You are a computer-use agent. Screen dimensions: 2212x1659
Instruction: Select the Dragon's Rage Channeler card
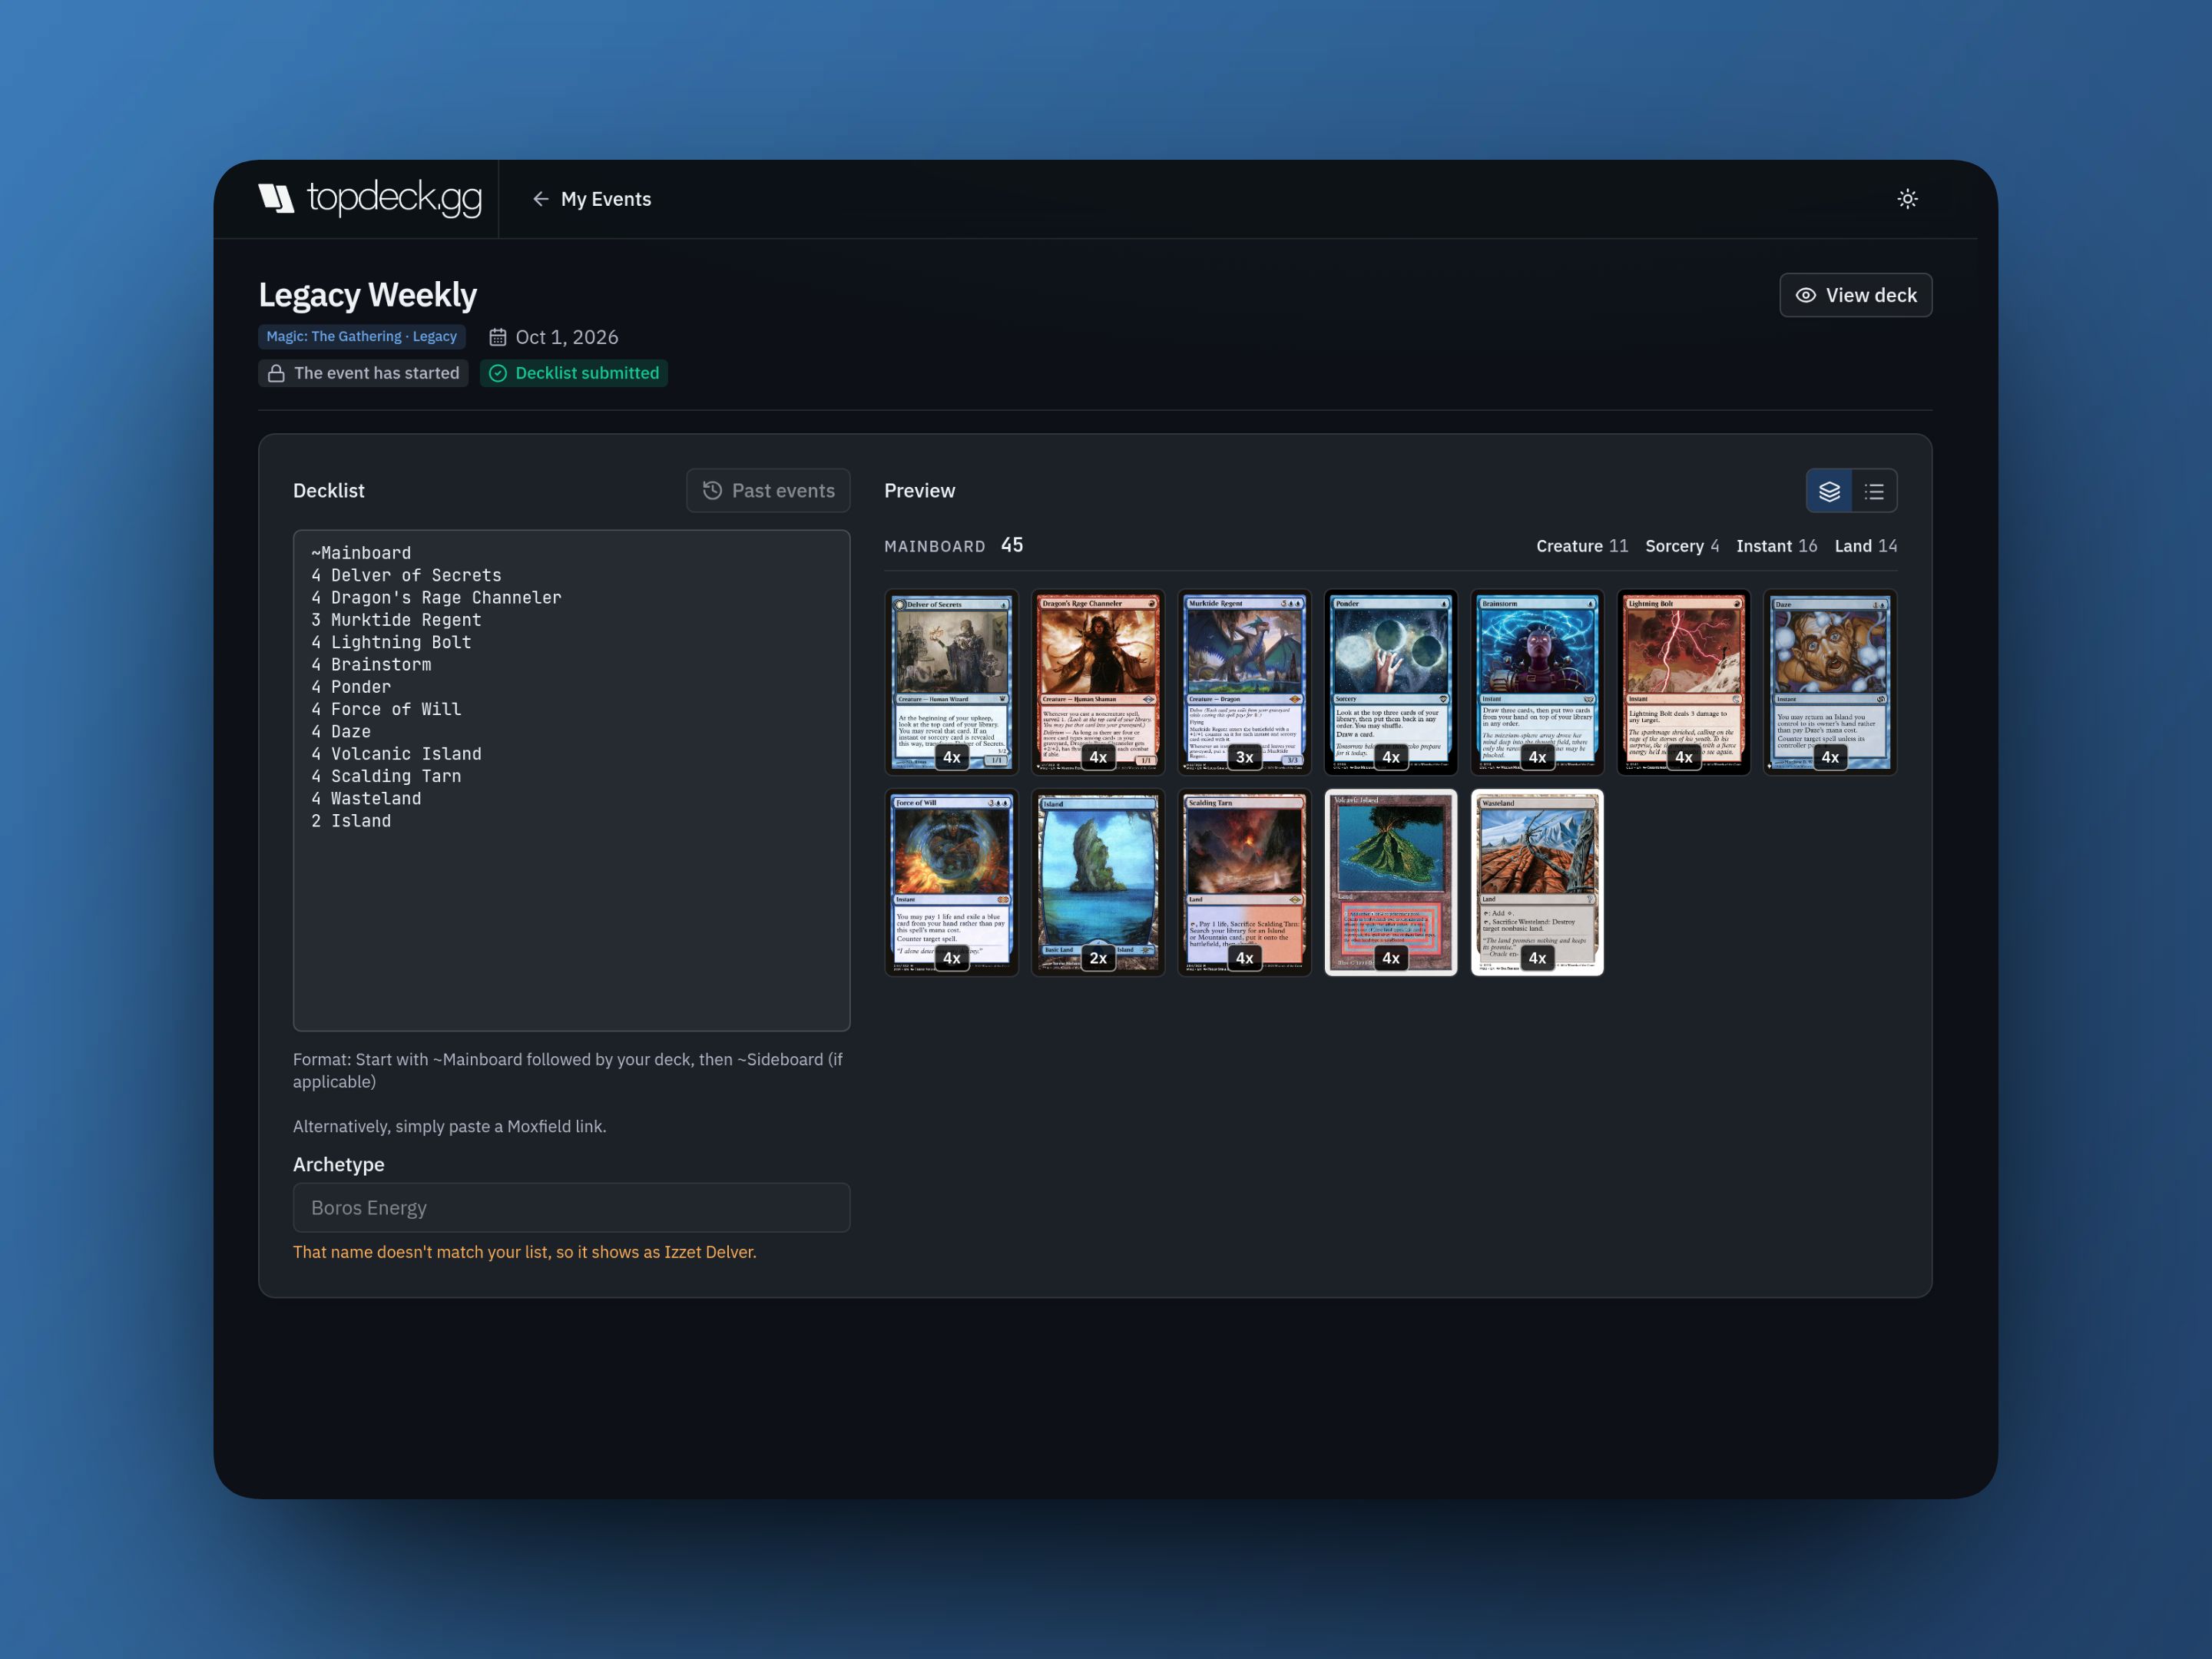[x=1097, y=683]
